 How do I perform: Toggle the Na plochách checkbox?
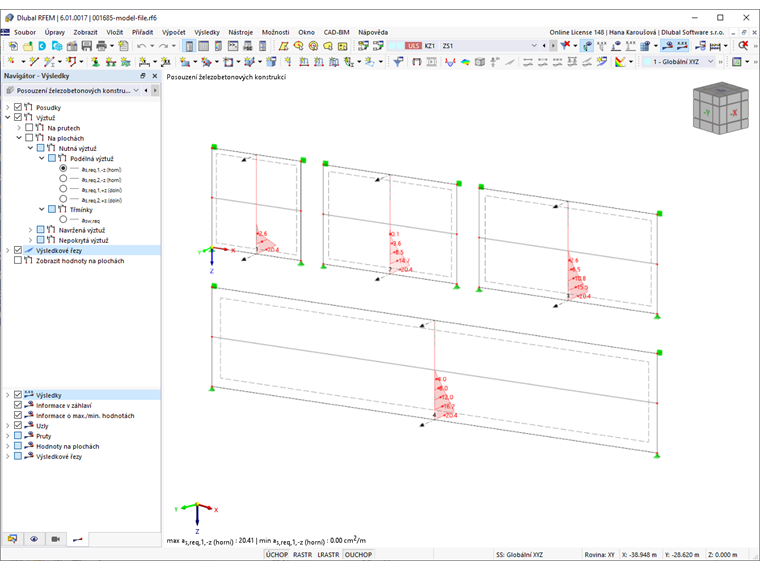[29, 138]
